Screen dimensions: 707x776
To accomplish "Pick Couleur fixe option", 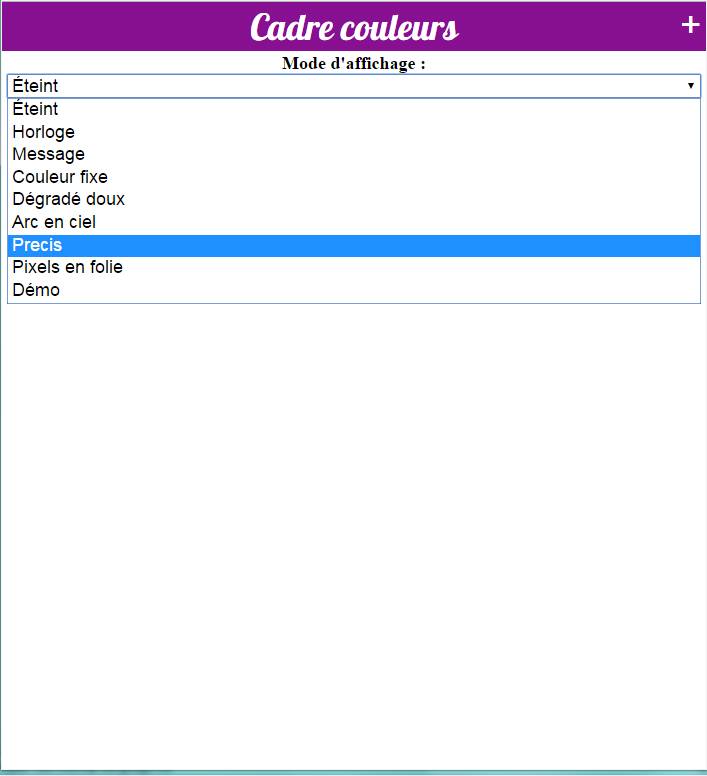I will [354, 177].
